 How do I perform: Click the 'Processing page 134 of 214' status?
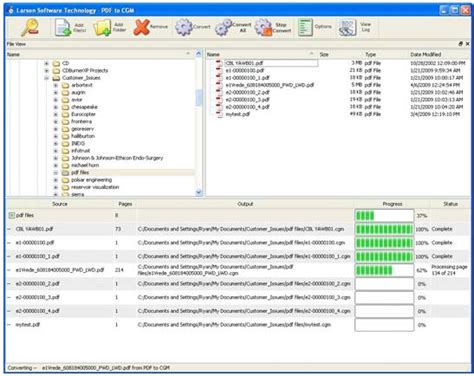[449, 270]
